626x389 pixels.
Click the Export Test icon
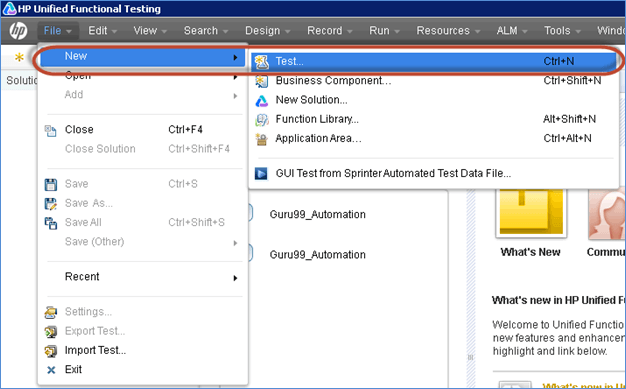[x=51, y=331]
